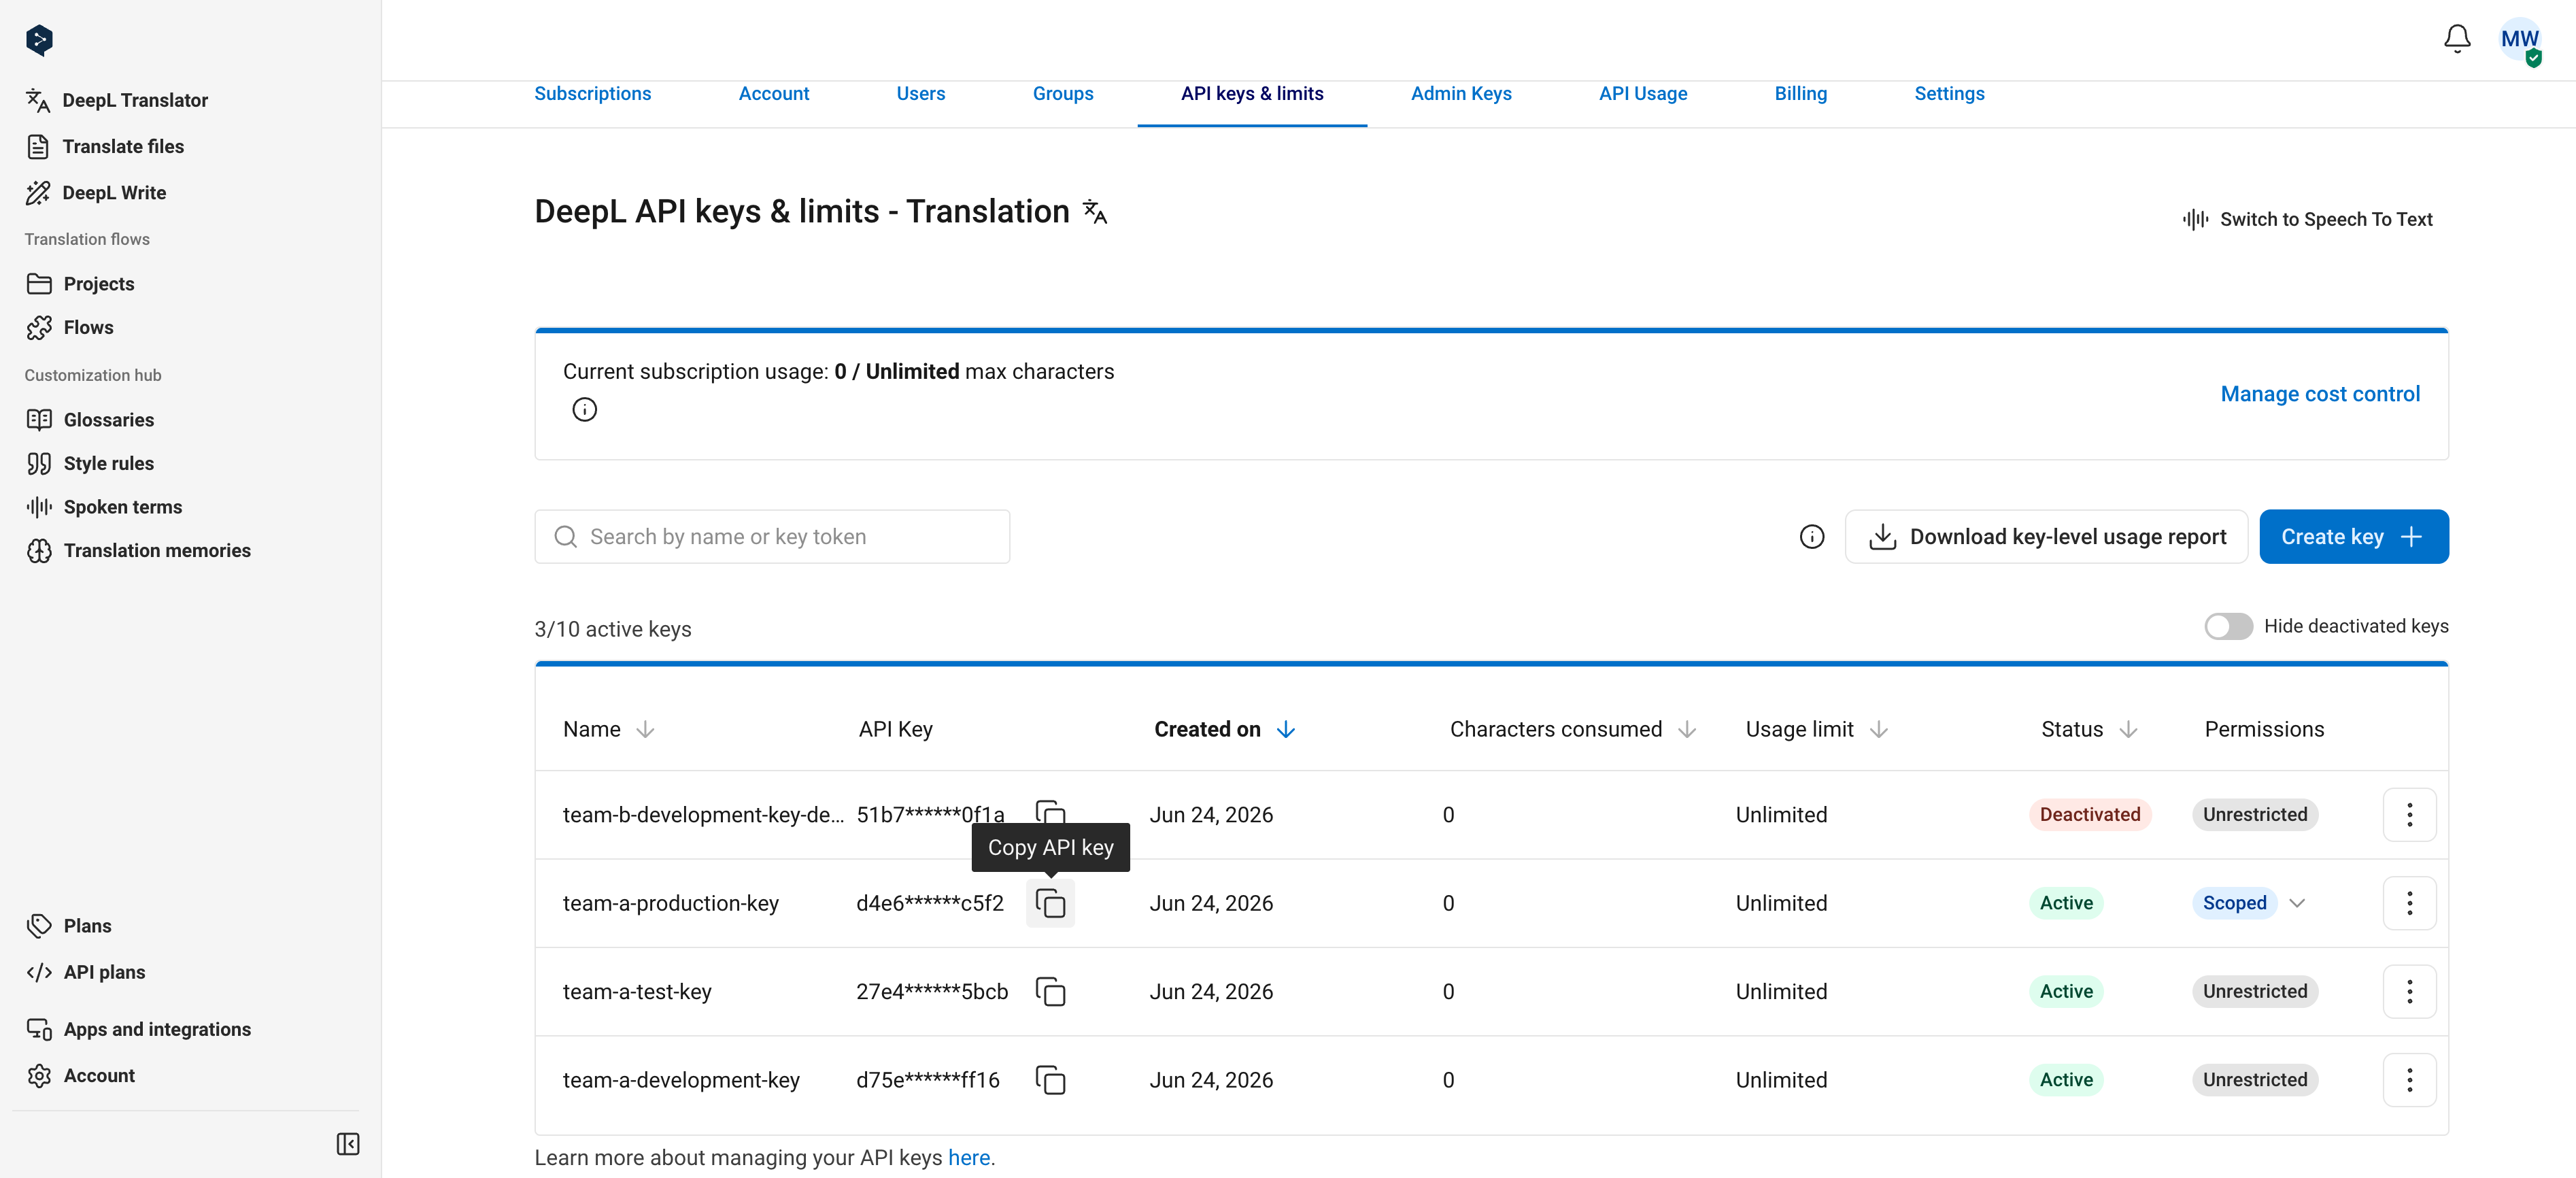Click masked key 51b7******0f1a
This screenshot has width=2576, height=1178.
pyautogui.click(x=930, y=815)
